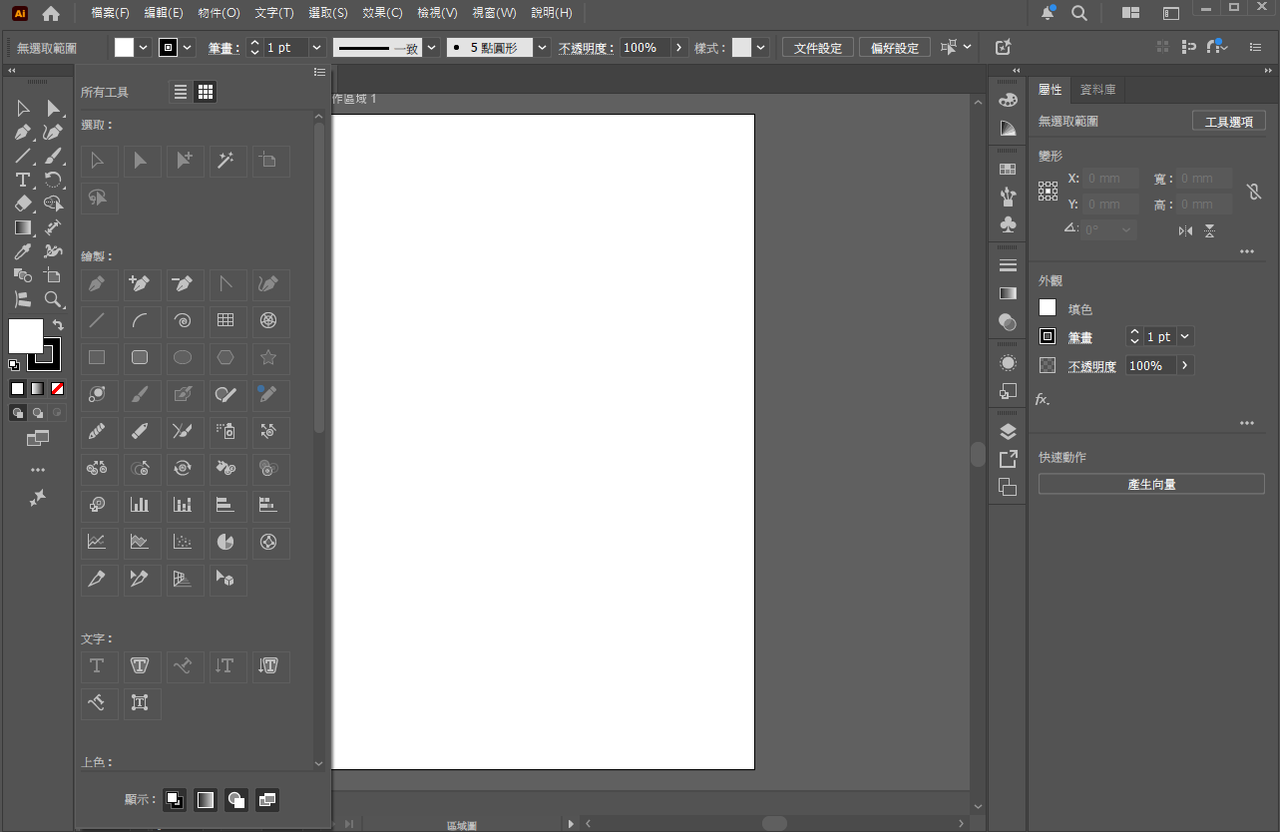Set the paint to None using red-slash box
The image size is (1280, 832).
(x=58, y=389)
